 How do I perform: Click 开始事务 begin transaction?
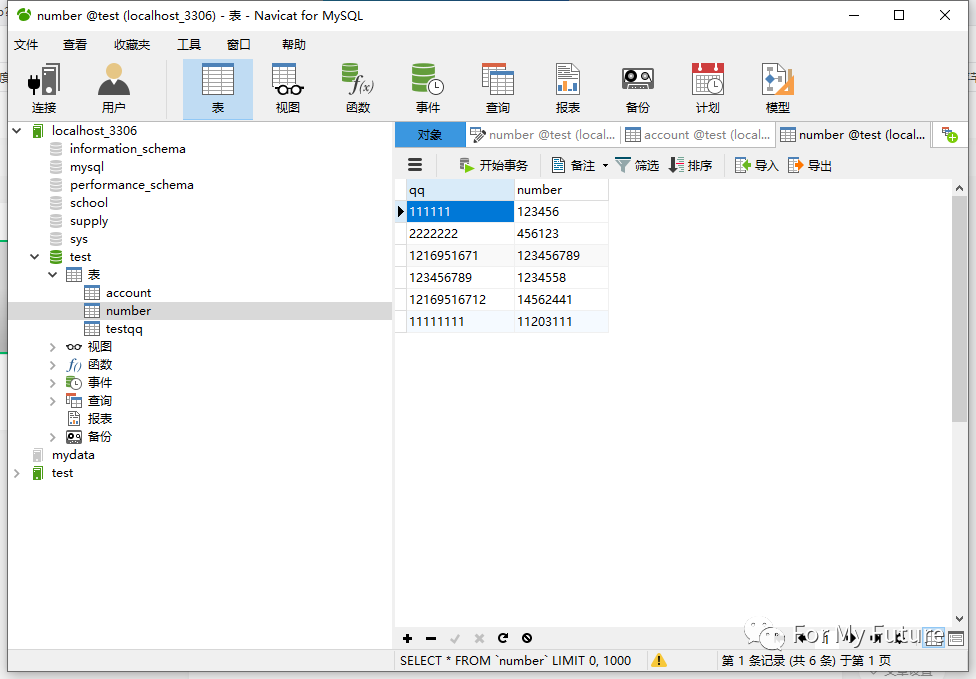(x=494, y=166)
